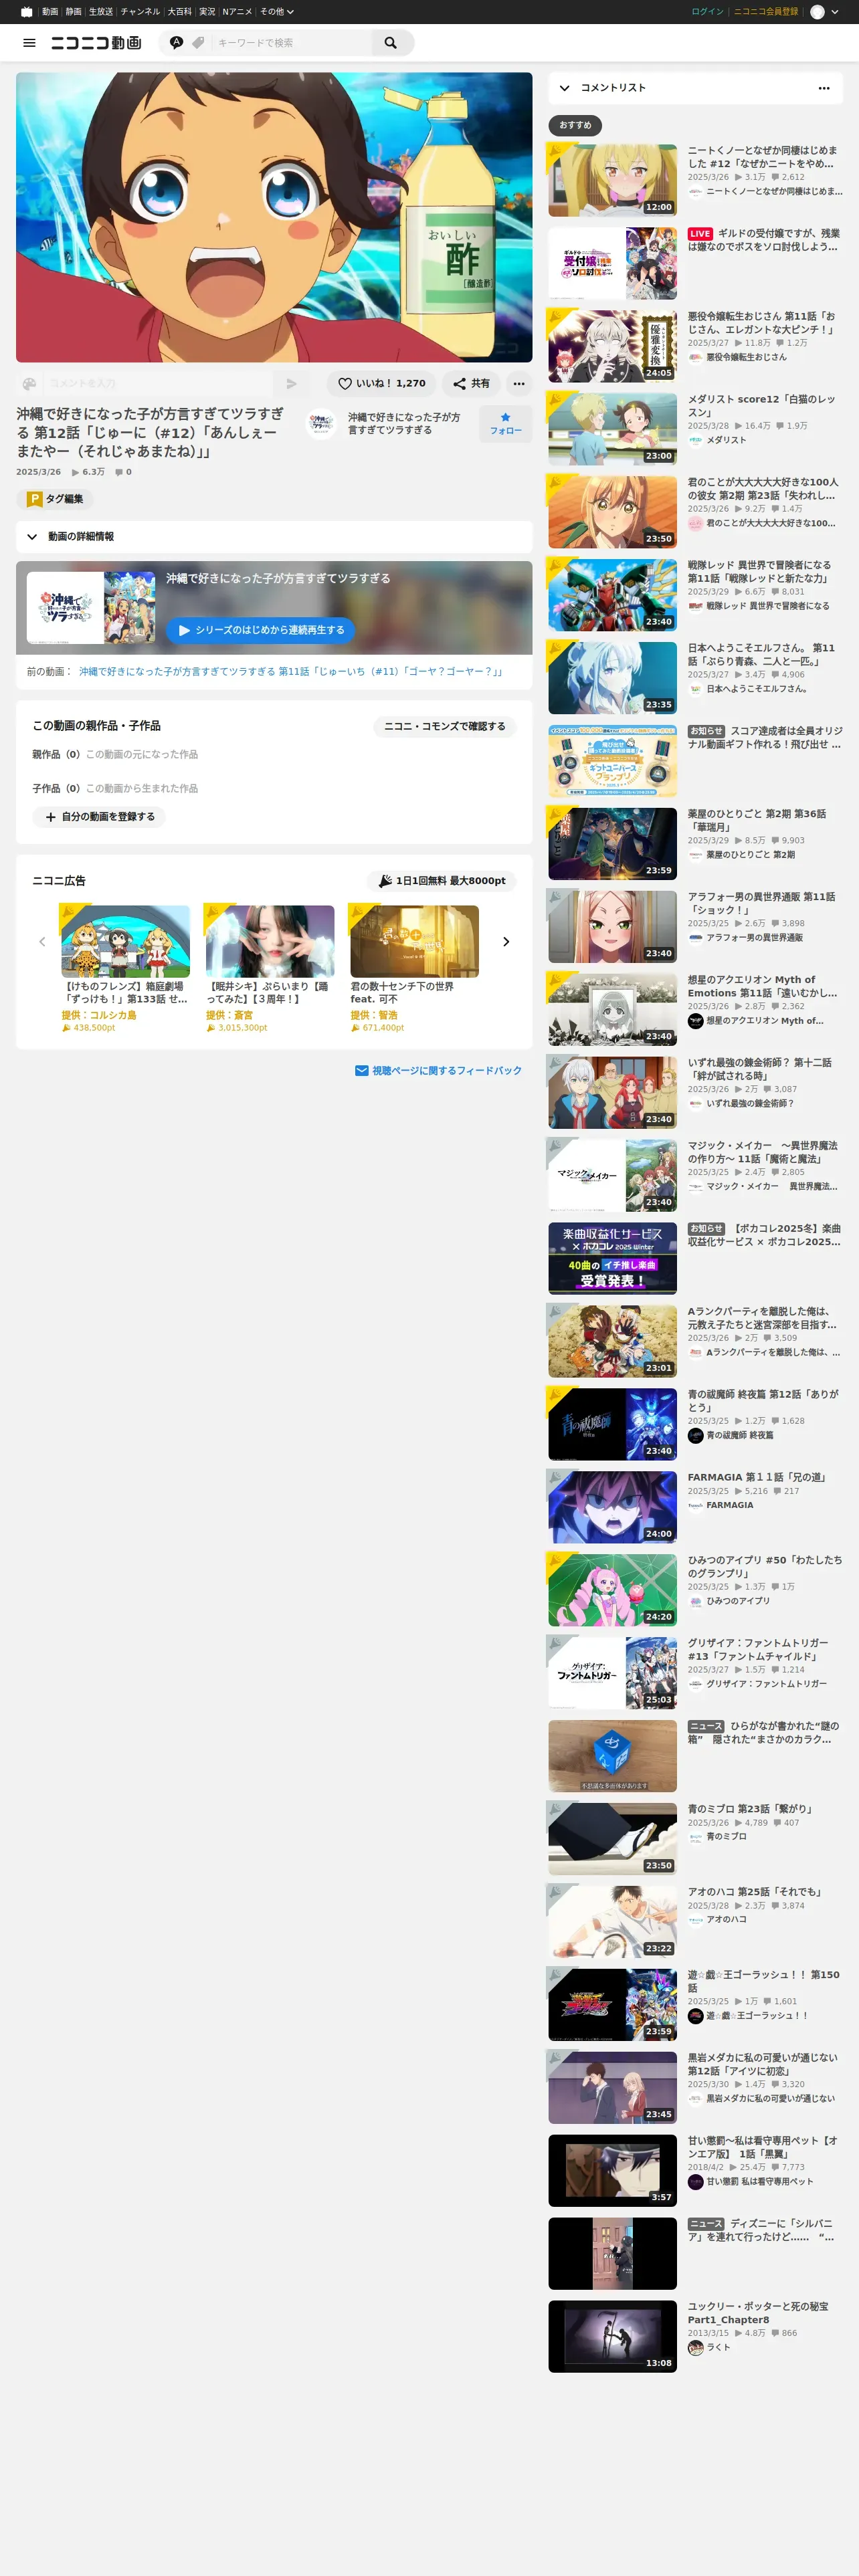Open news ひらがなが書かれた謎の箱 article

pos(765,1732)
